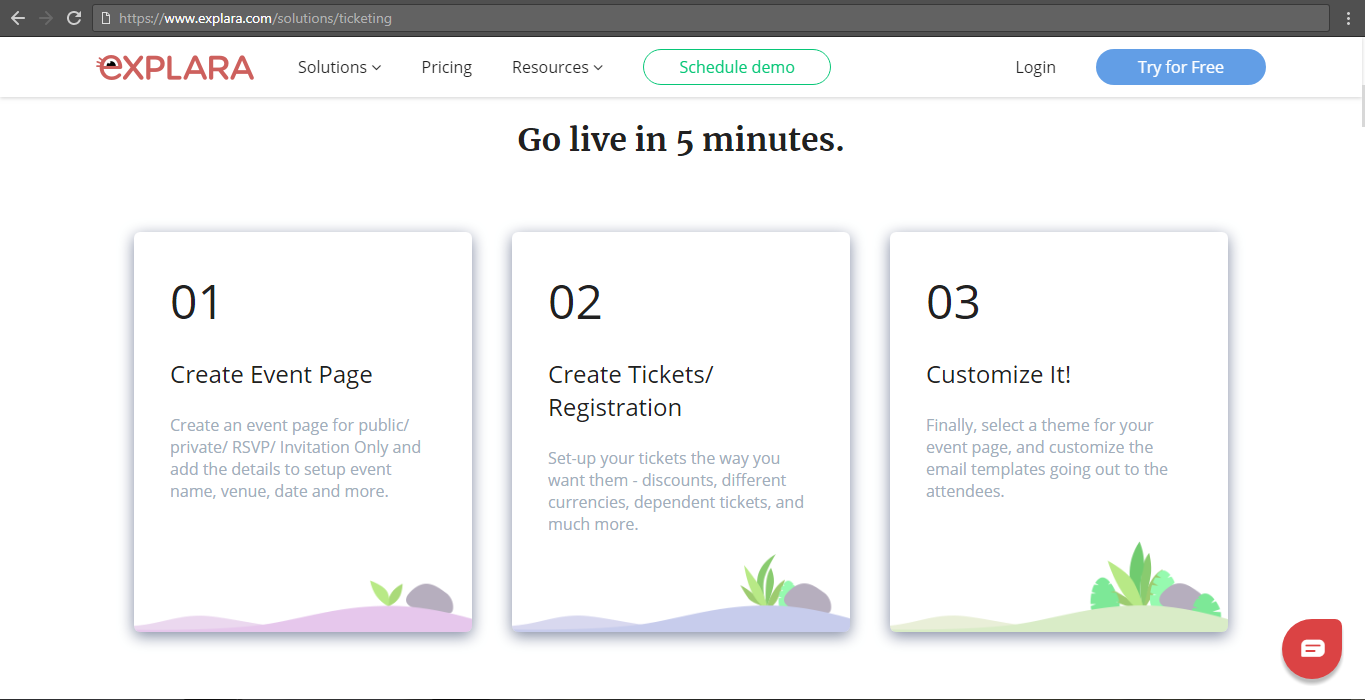Image resolution: width=1365 pixels, height=700 pixels.
Task: Click the Login link
Action: click(1035, 67)
